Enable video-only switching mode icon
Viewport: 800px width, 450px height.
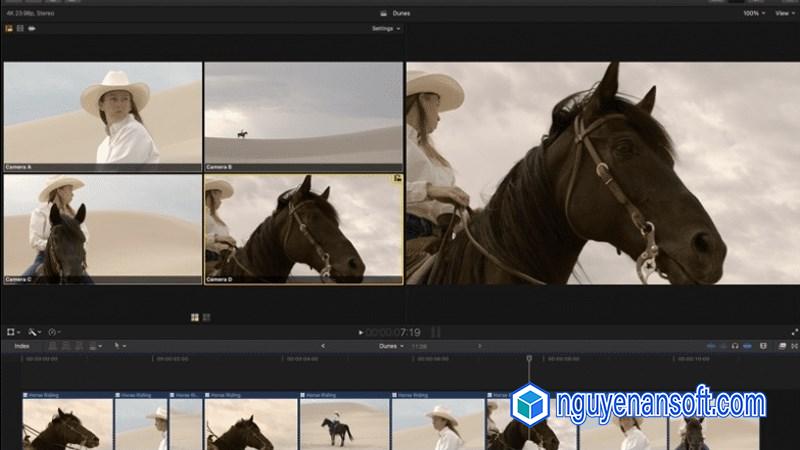(20, 29)
